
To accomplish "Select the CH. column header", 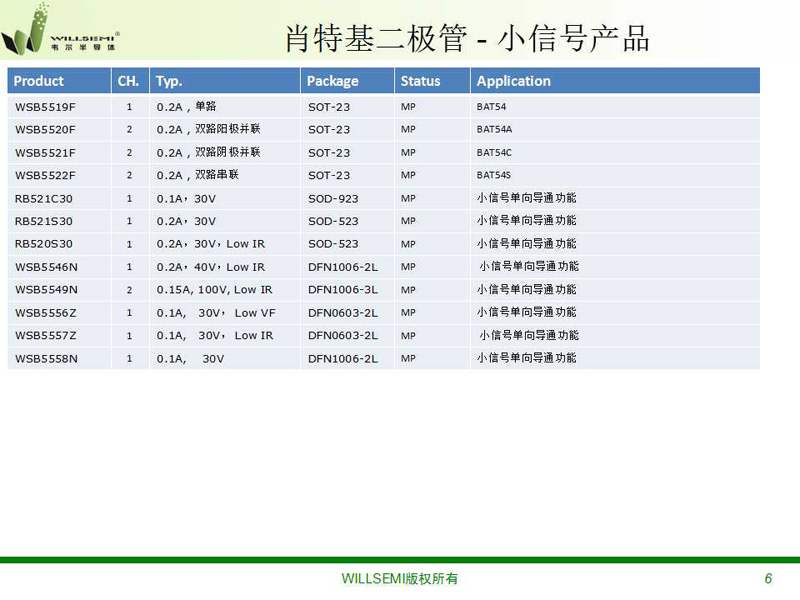I will [129, 81].
